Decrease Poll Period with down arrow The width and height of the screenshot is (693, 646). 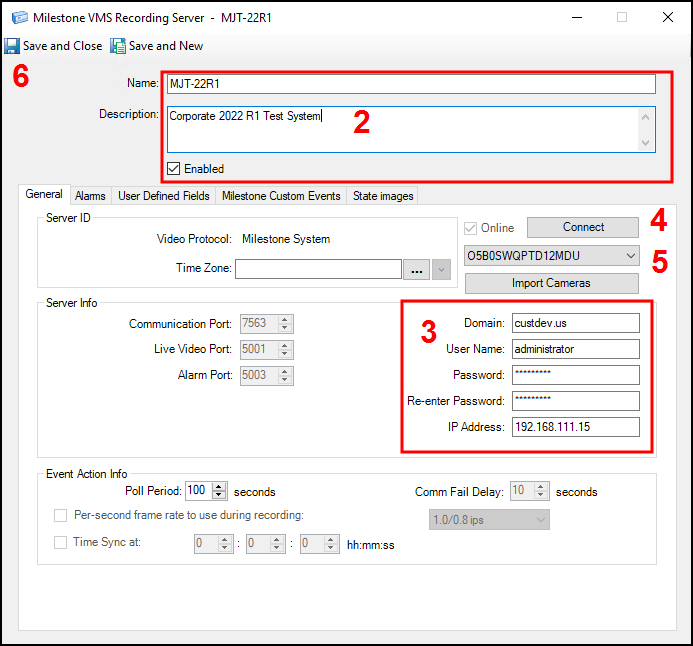coord(219,495)
